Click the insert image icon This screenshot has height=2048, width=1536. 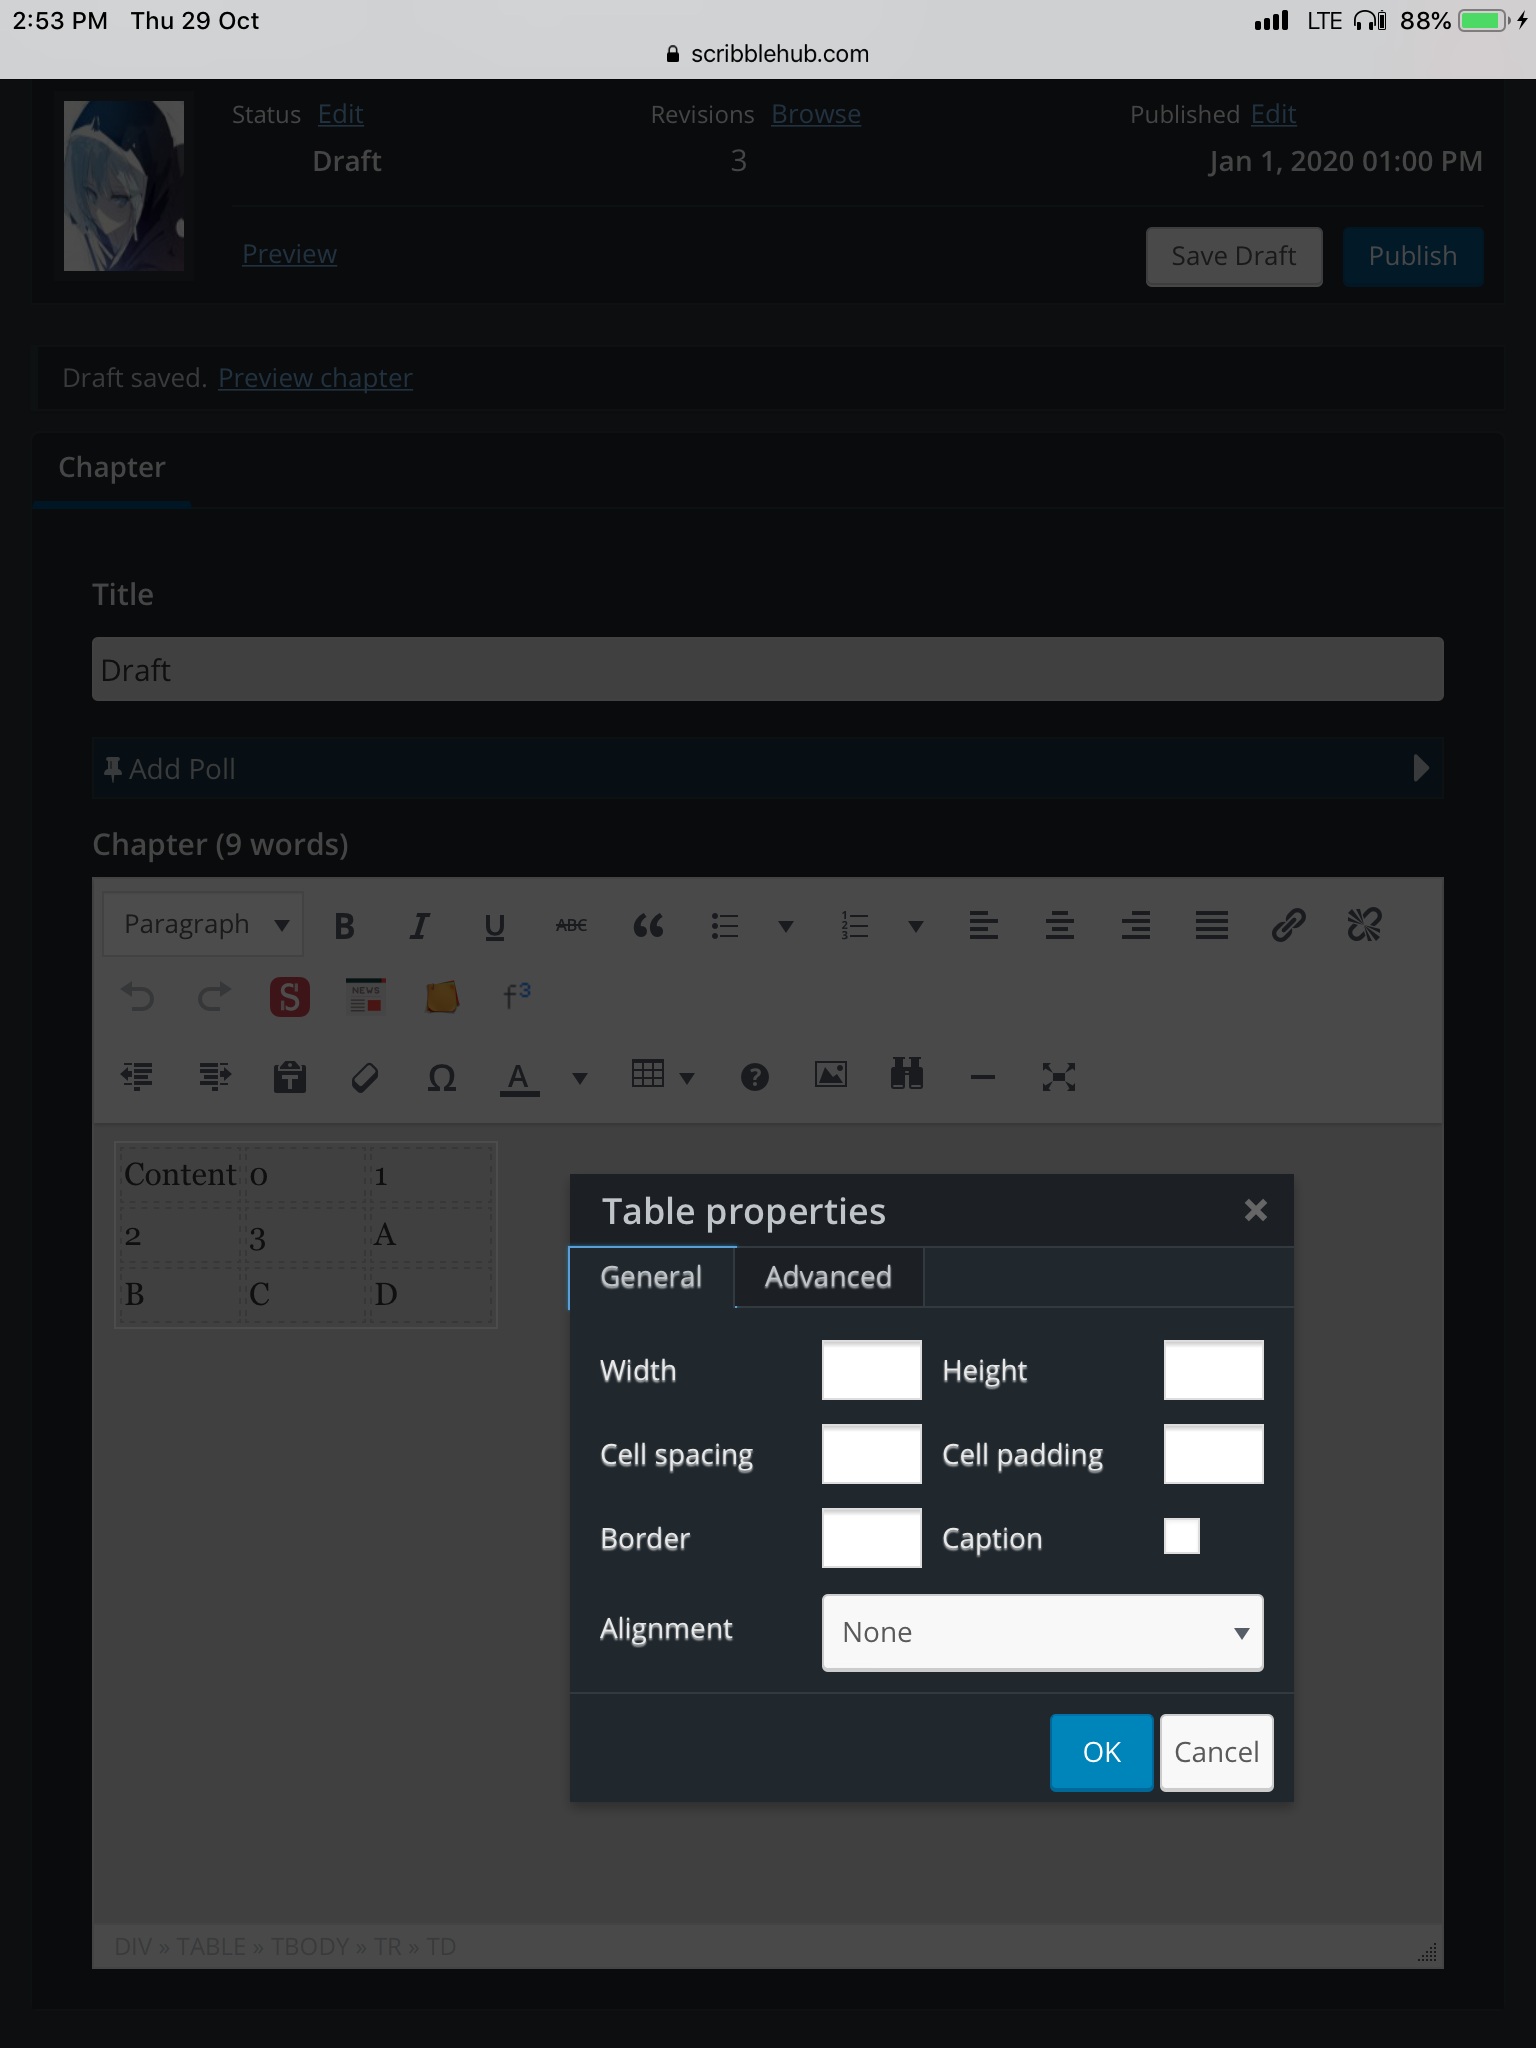pyautogui.click(x=831, y=1076)
